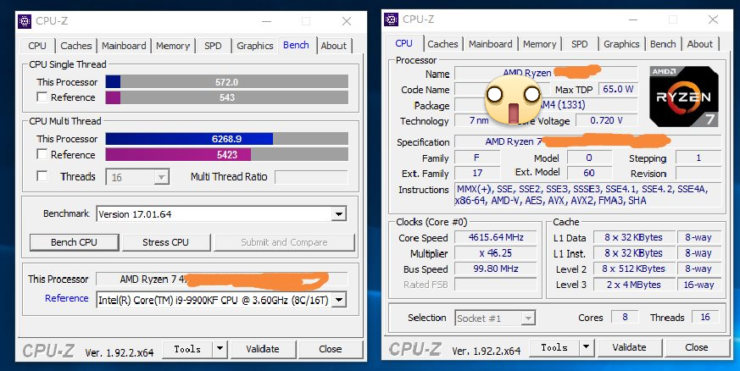Screen dimensions: 740x371
Task: Switch to Memory tab in right window
Action: (539, 44)
